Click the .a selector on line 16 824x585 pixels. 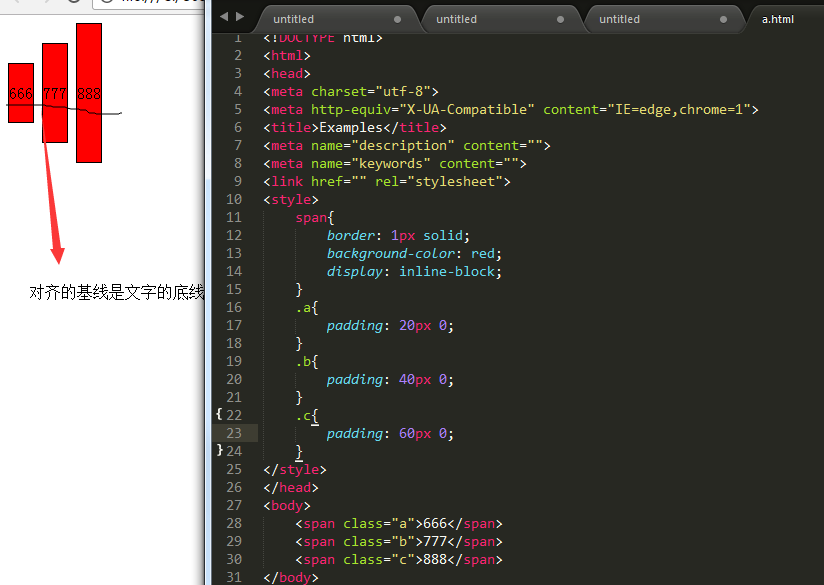303,307
